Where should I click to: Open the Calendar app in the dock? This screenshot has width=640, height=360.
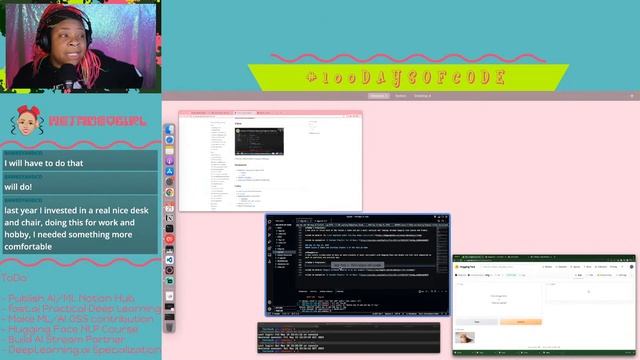pos(169,208)
